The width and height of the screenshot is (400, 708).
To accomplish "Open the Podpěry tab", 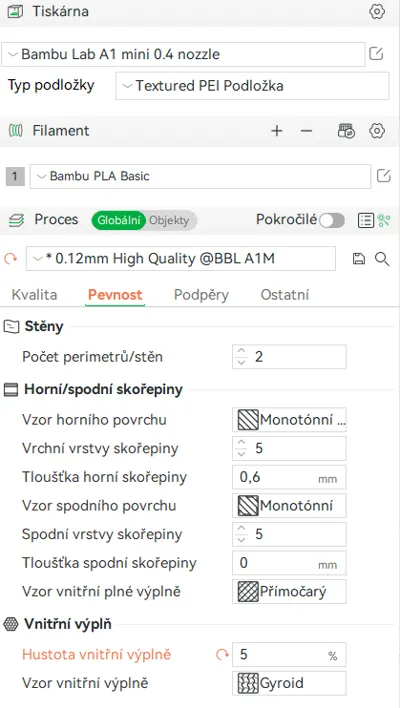I will coord(201,295).
